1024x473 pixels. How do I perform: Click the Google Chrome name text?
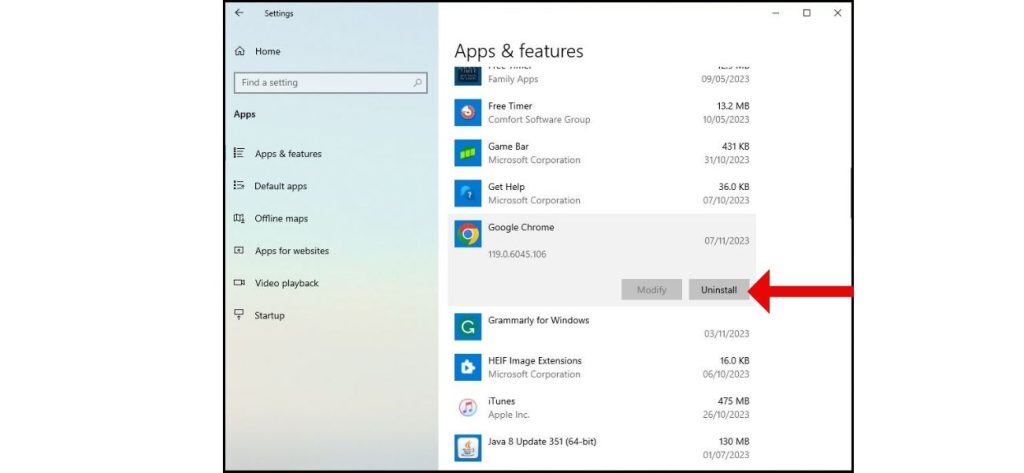[x=520, y=227]
